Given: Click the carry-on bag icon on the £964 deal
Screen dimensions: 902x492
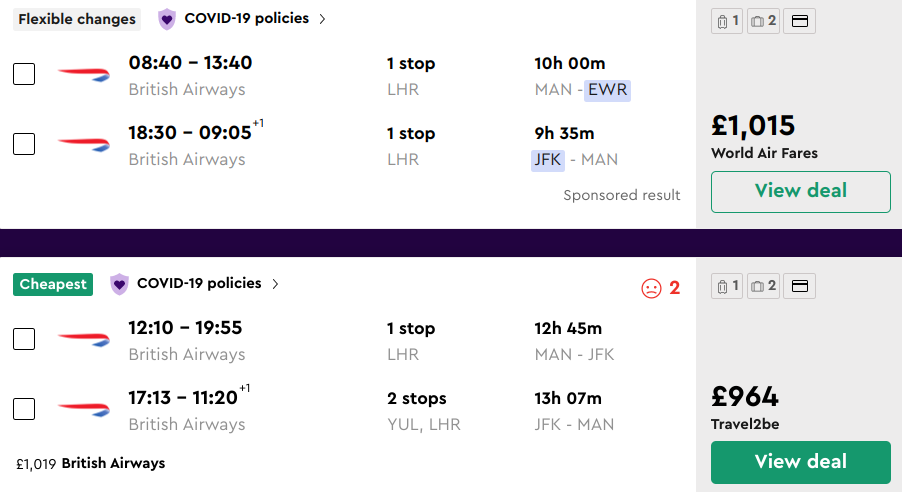Looking at the screenshot, I should coord(726,287).
